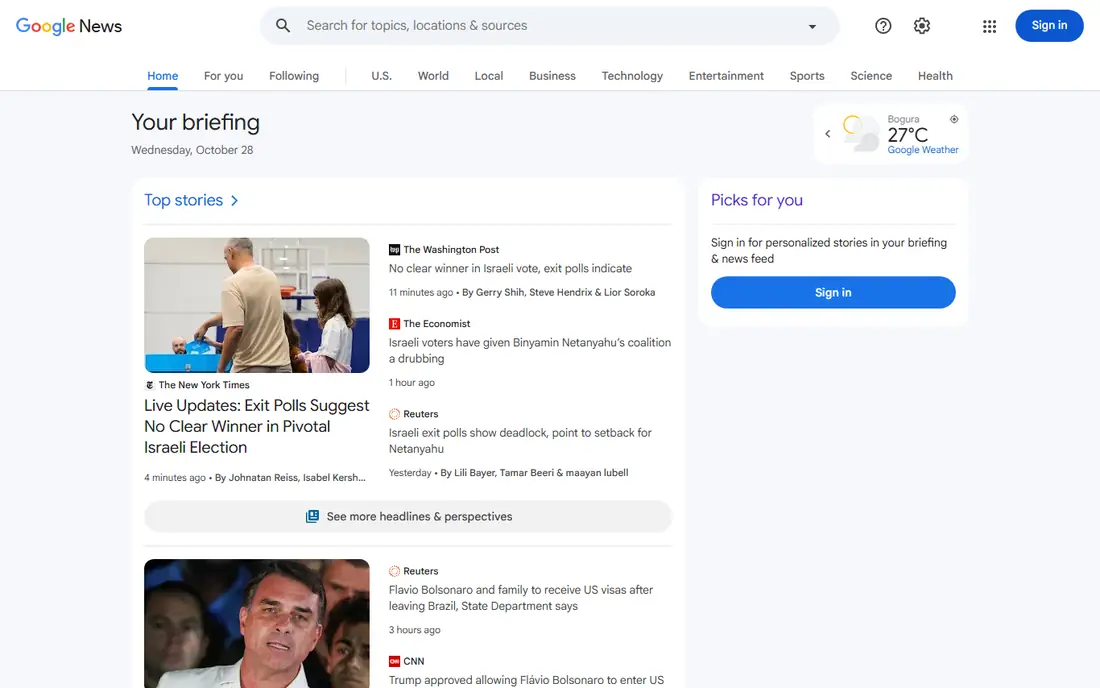Open the Science news section

tap(871, 76)
